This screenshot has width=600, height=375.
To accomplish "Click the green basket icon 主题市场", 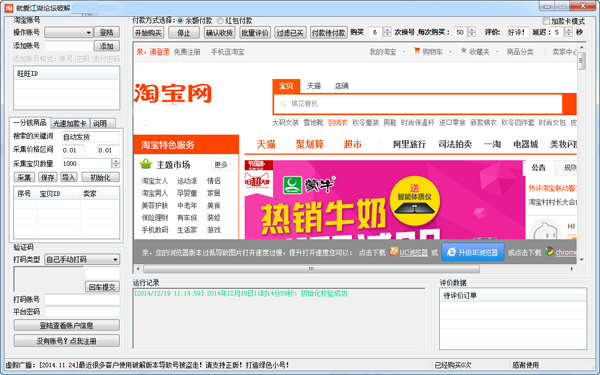I will coord(146,165).
